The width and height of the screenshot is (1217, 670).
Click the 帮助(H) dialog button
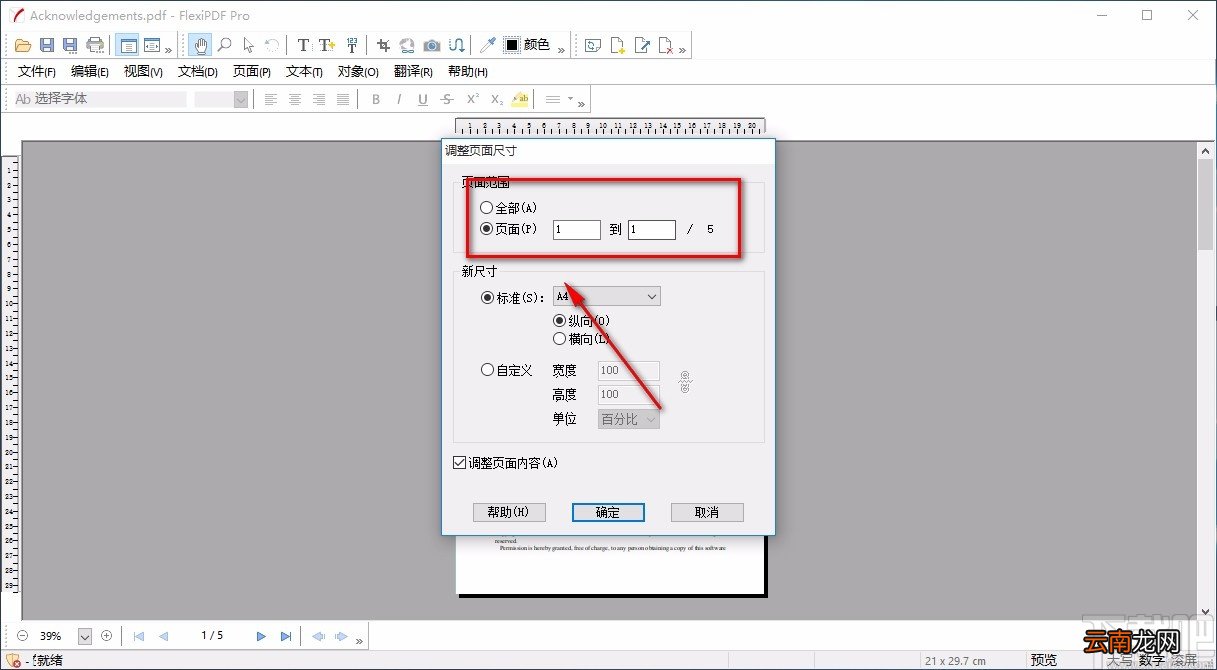tap(509, 512)
